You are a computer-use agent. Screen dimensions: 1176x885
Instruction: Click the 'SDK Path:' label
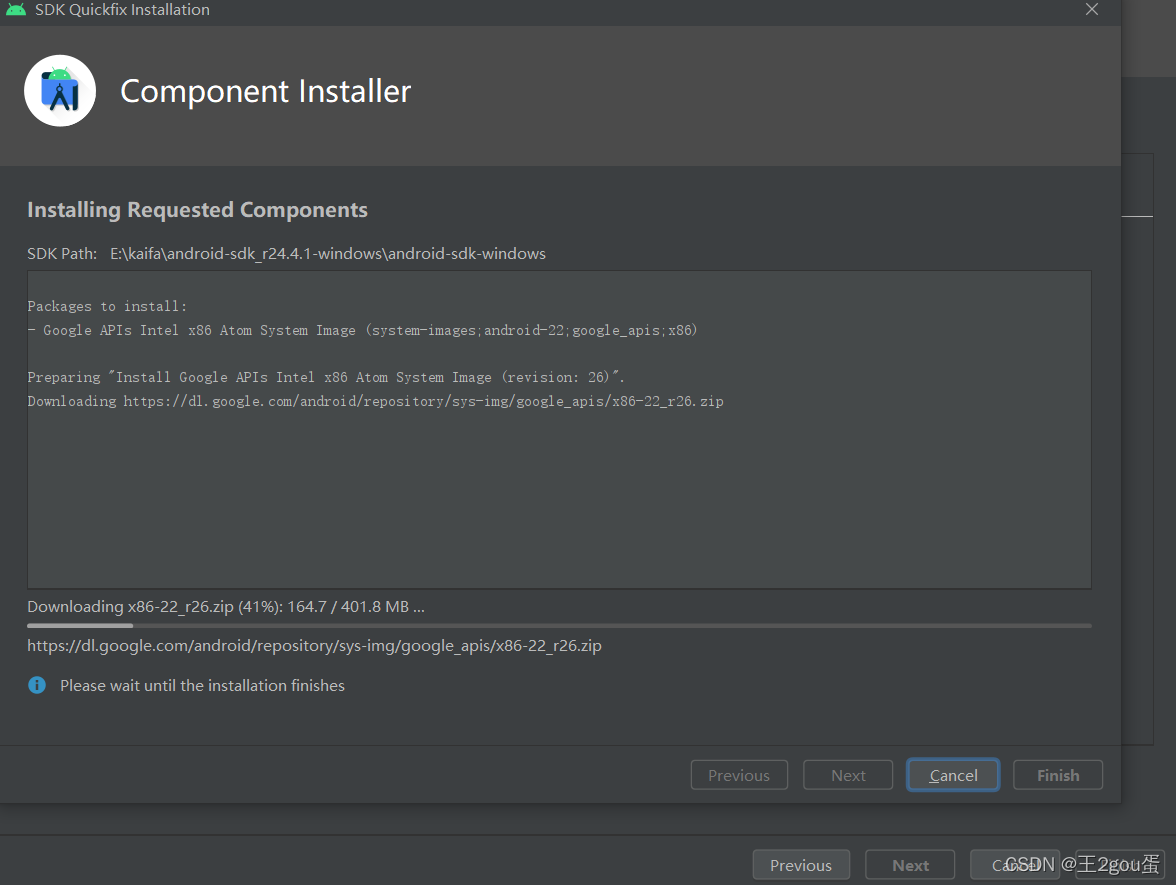(x=62, y=254)
